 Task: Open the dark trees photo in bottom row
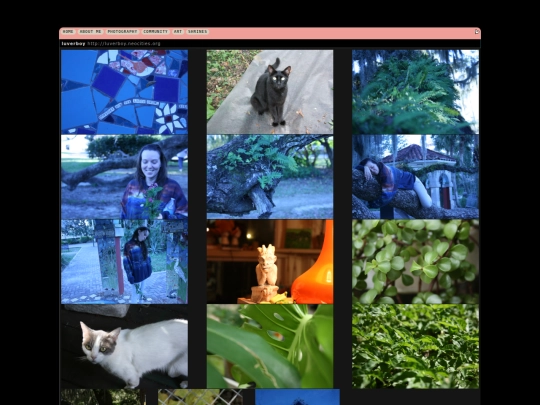pyautogui.click(x=103, y=397)
